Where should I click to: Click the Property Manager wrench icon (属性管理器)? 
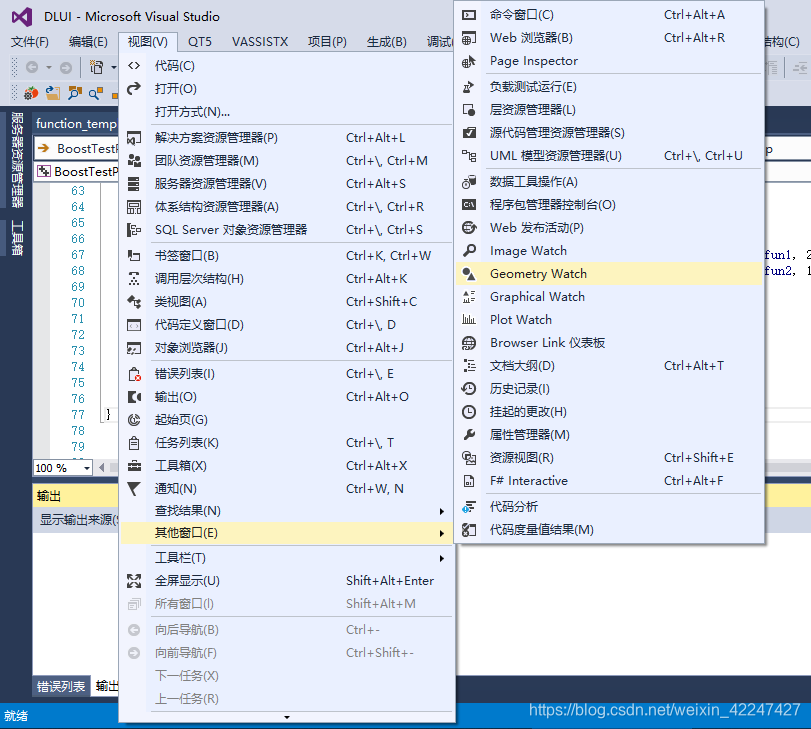(469, 435)
